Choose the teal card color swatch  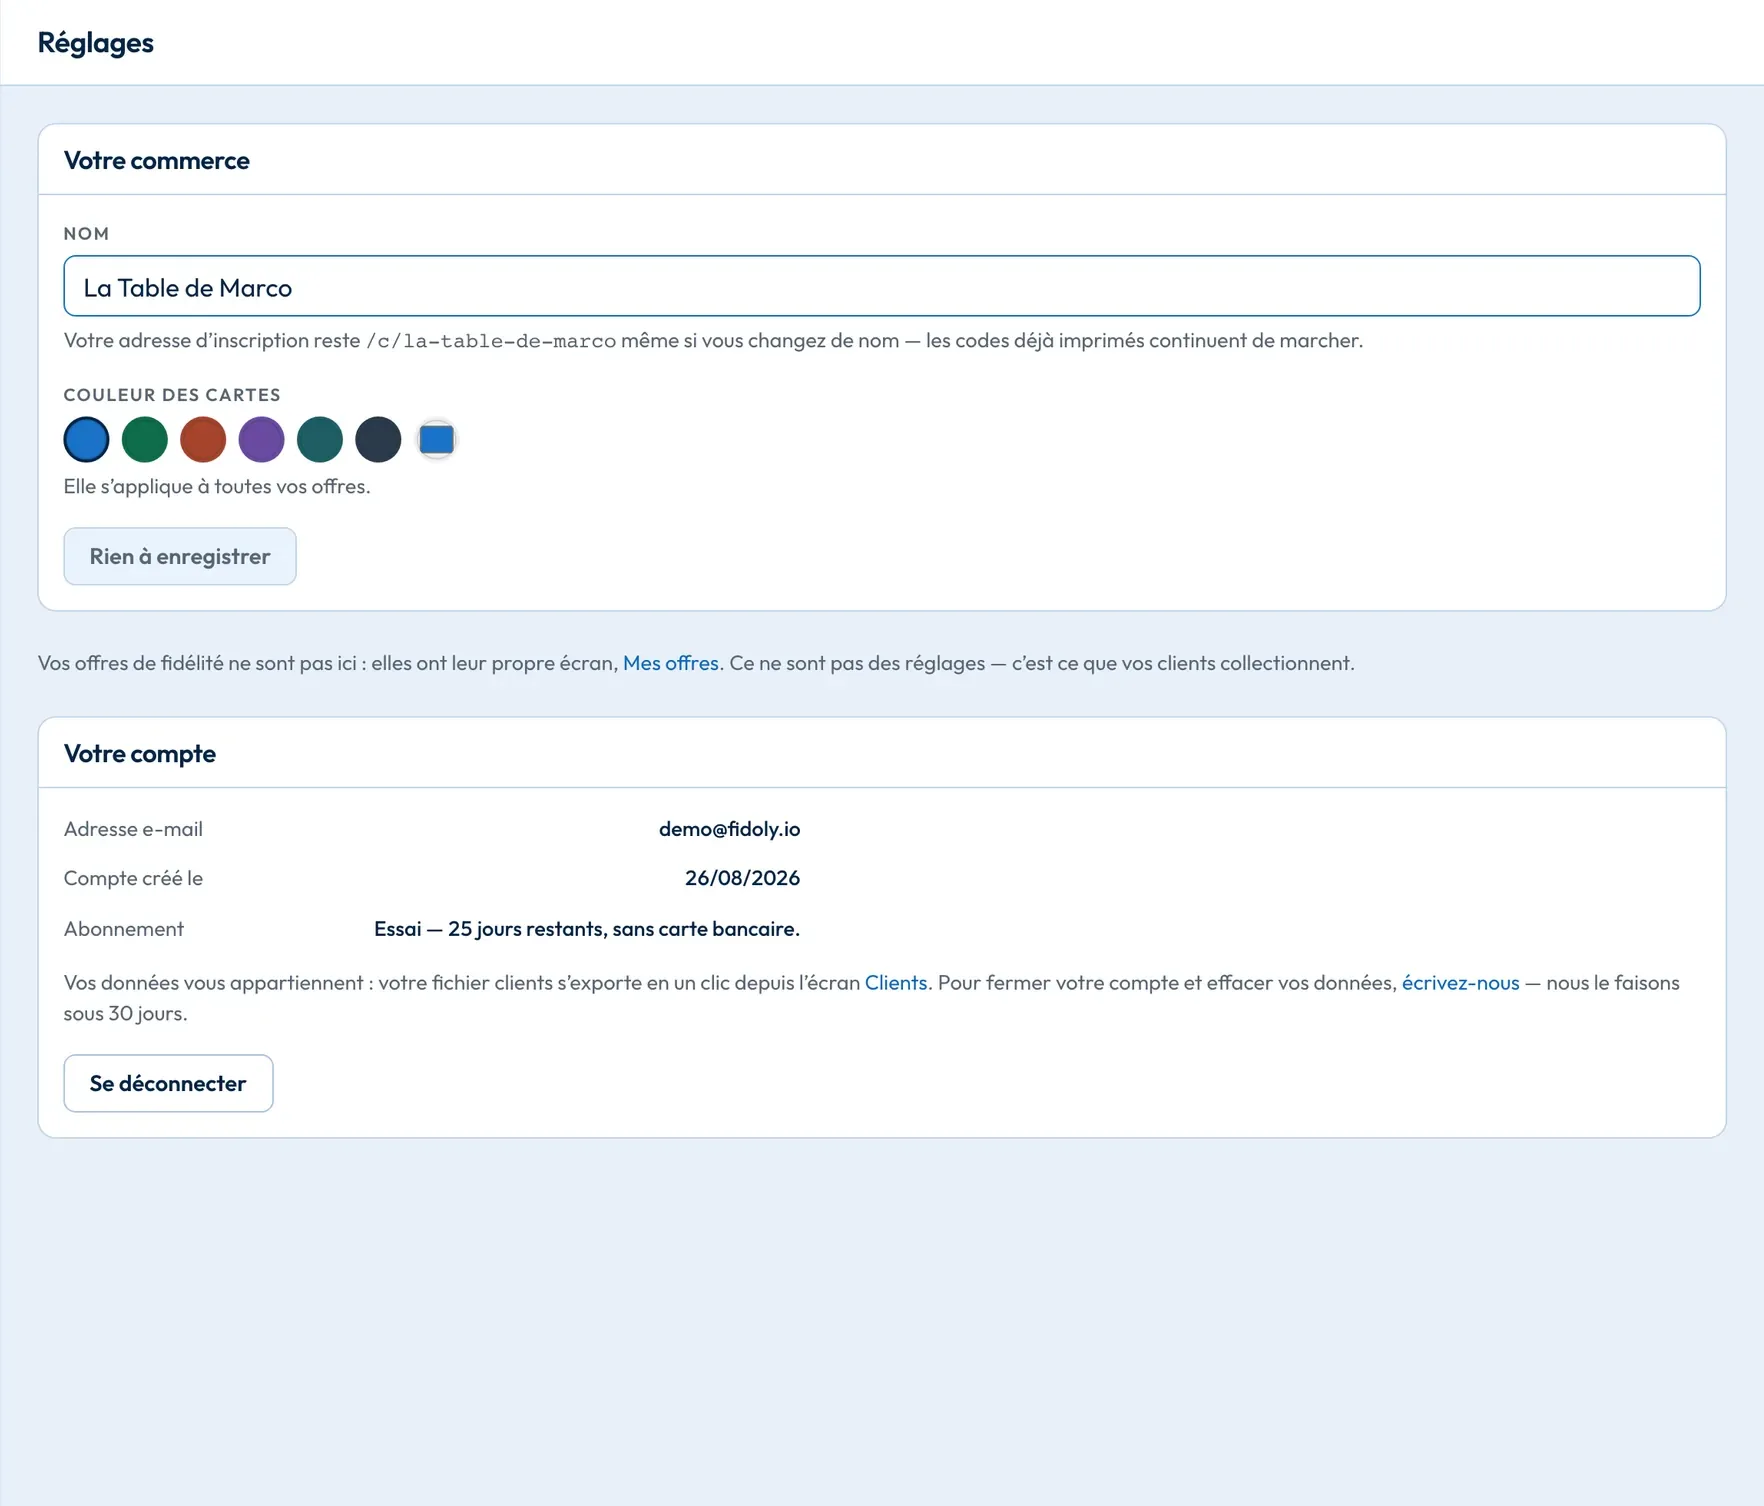click(x=320, y=440)
